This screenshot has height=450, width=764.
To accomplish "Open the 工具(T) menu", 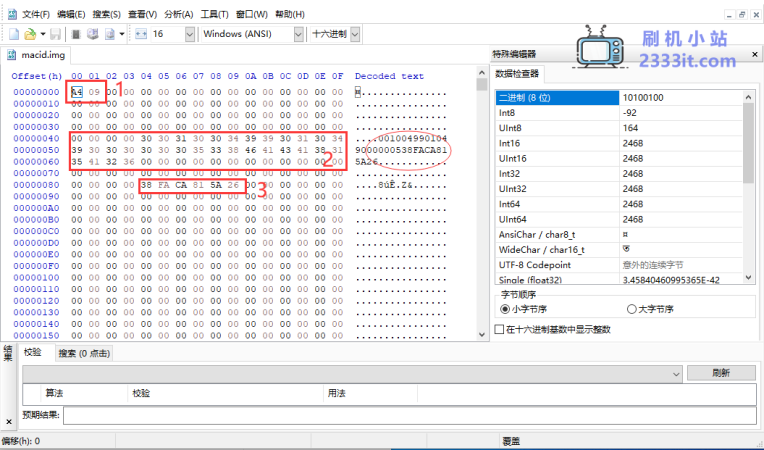I will point(214,14).
